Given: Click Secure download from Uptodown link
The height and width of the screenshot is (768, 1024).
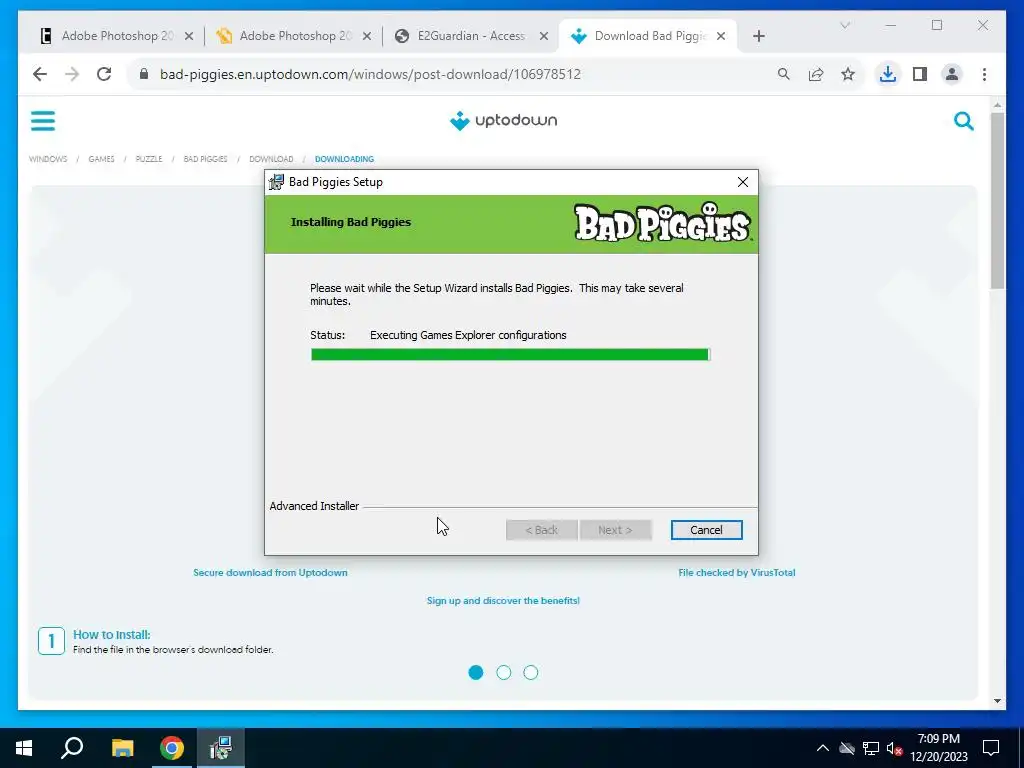Looking at the screenshot, I should click(270, 573).
